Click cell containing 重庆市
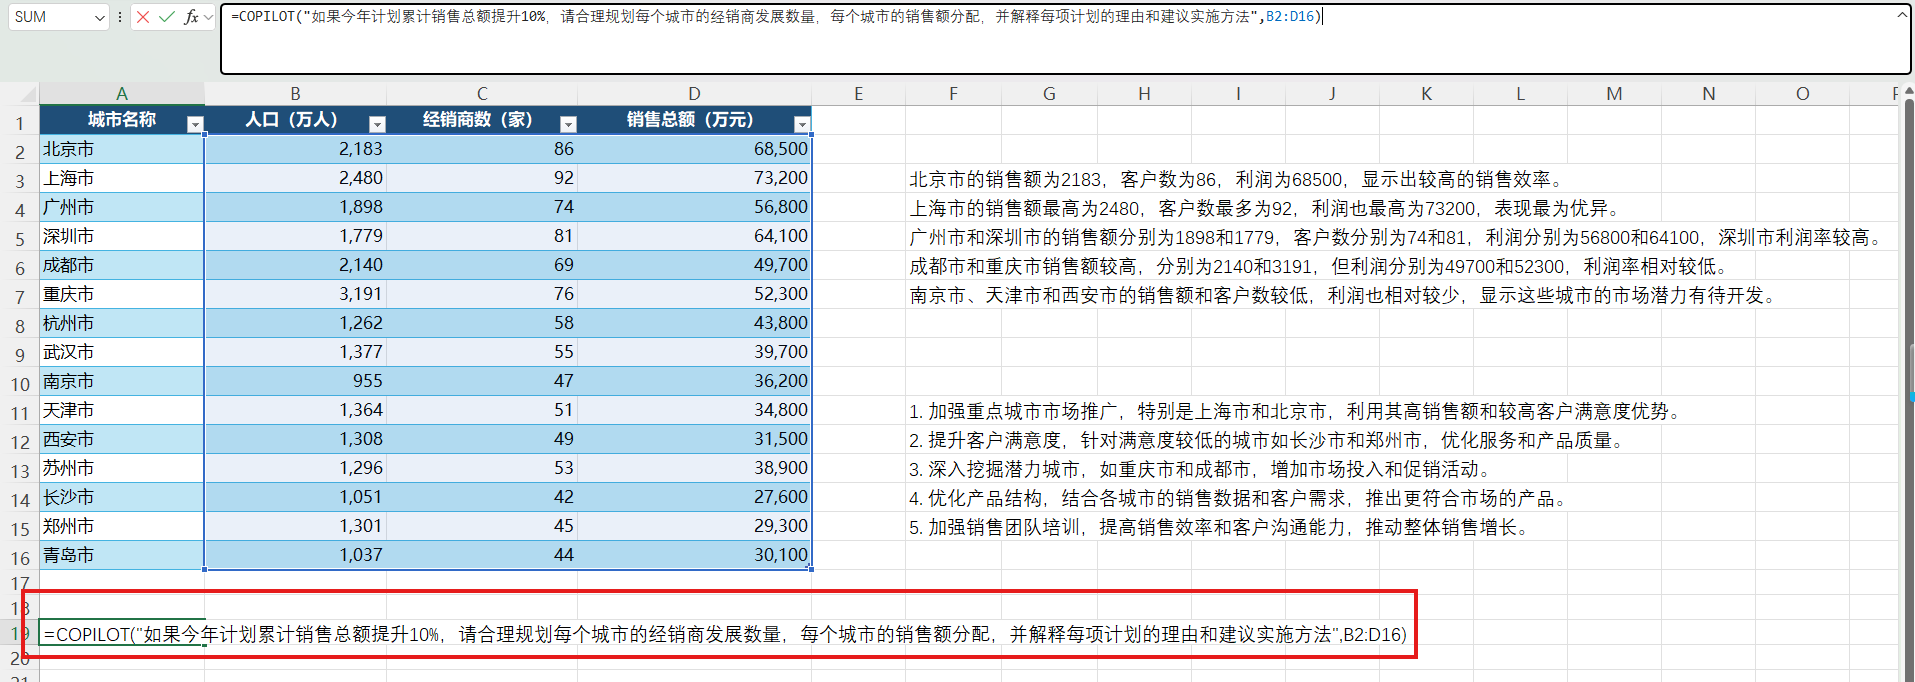1915x682 pixels. click(122, 294)
